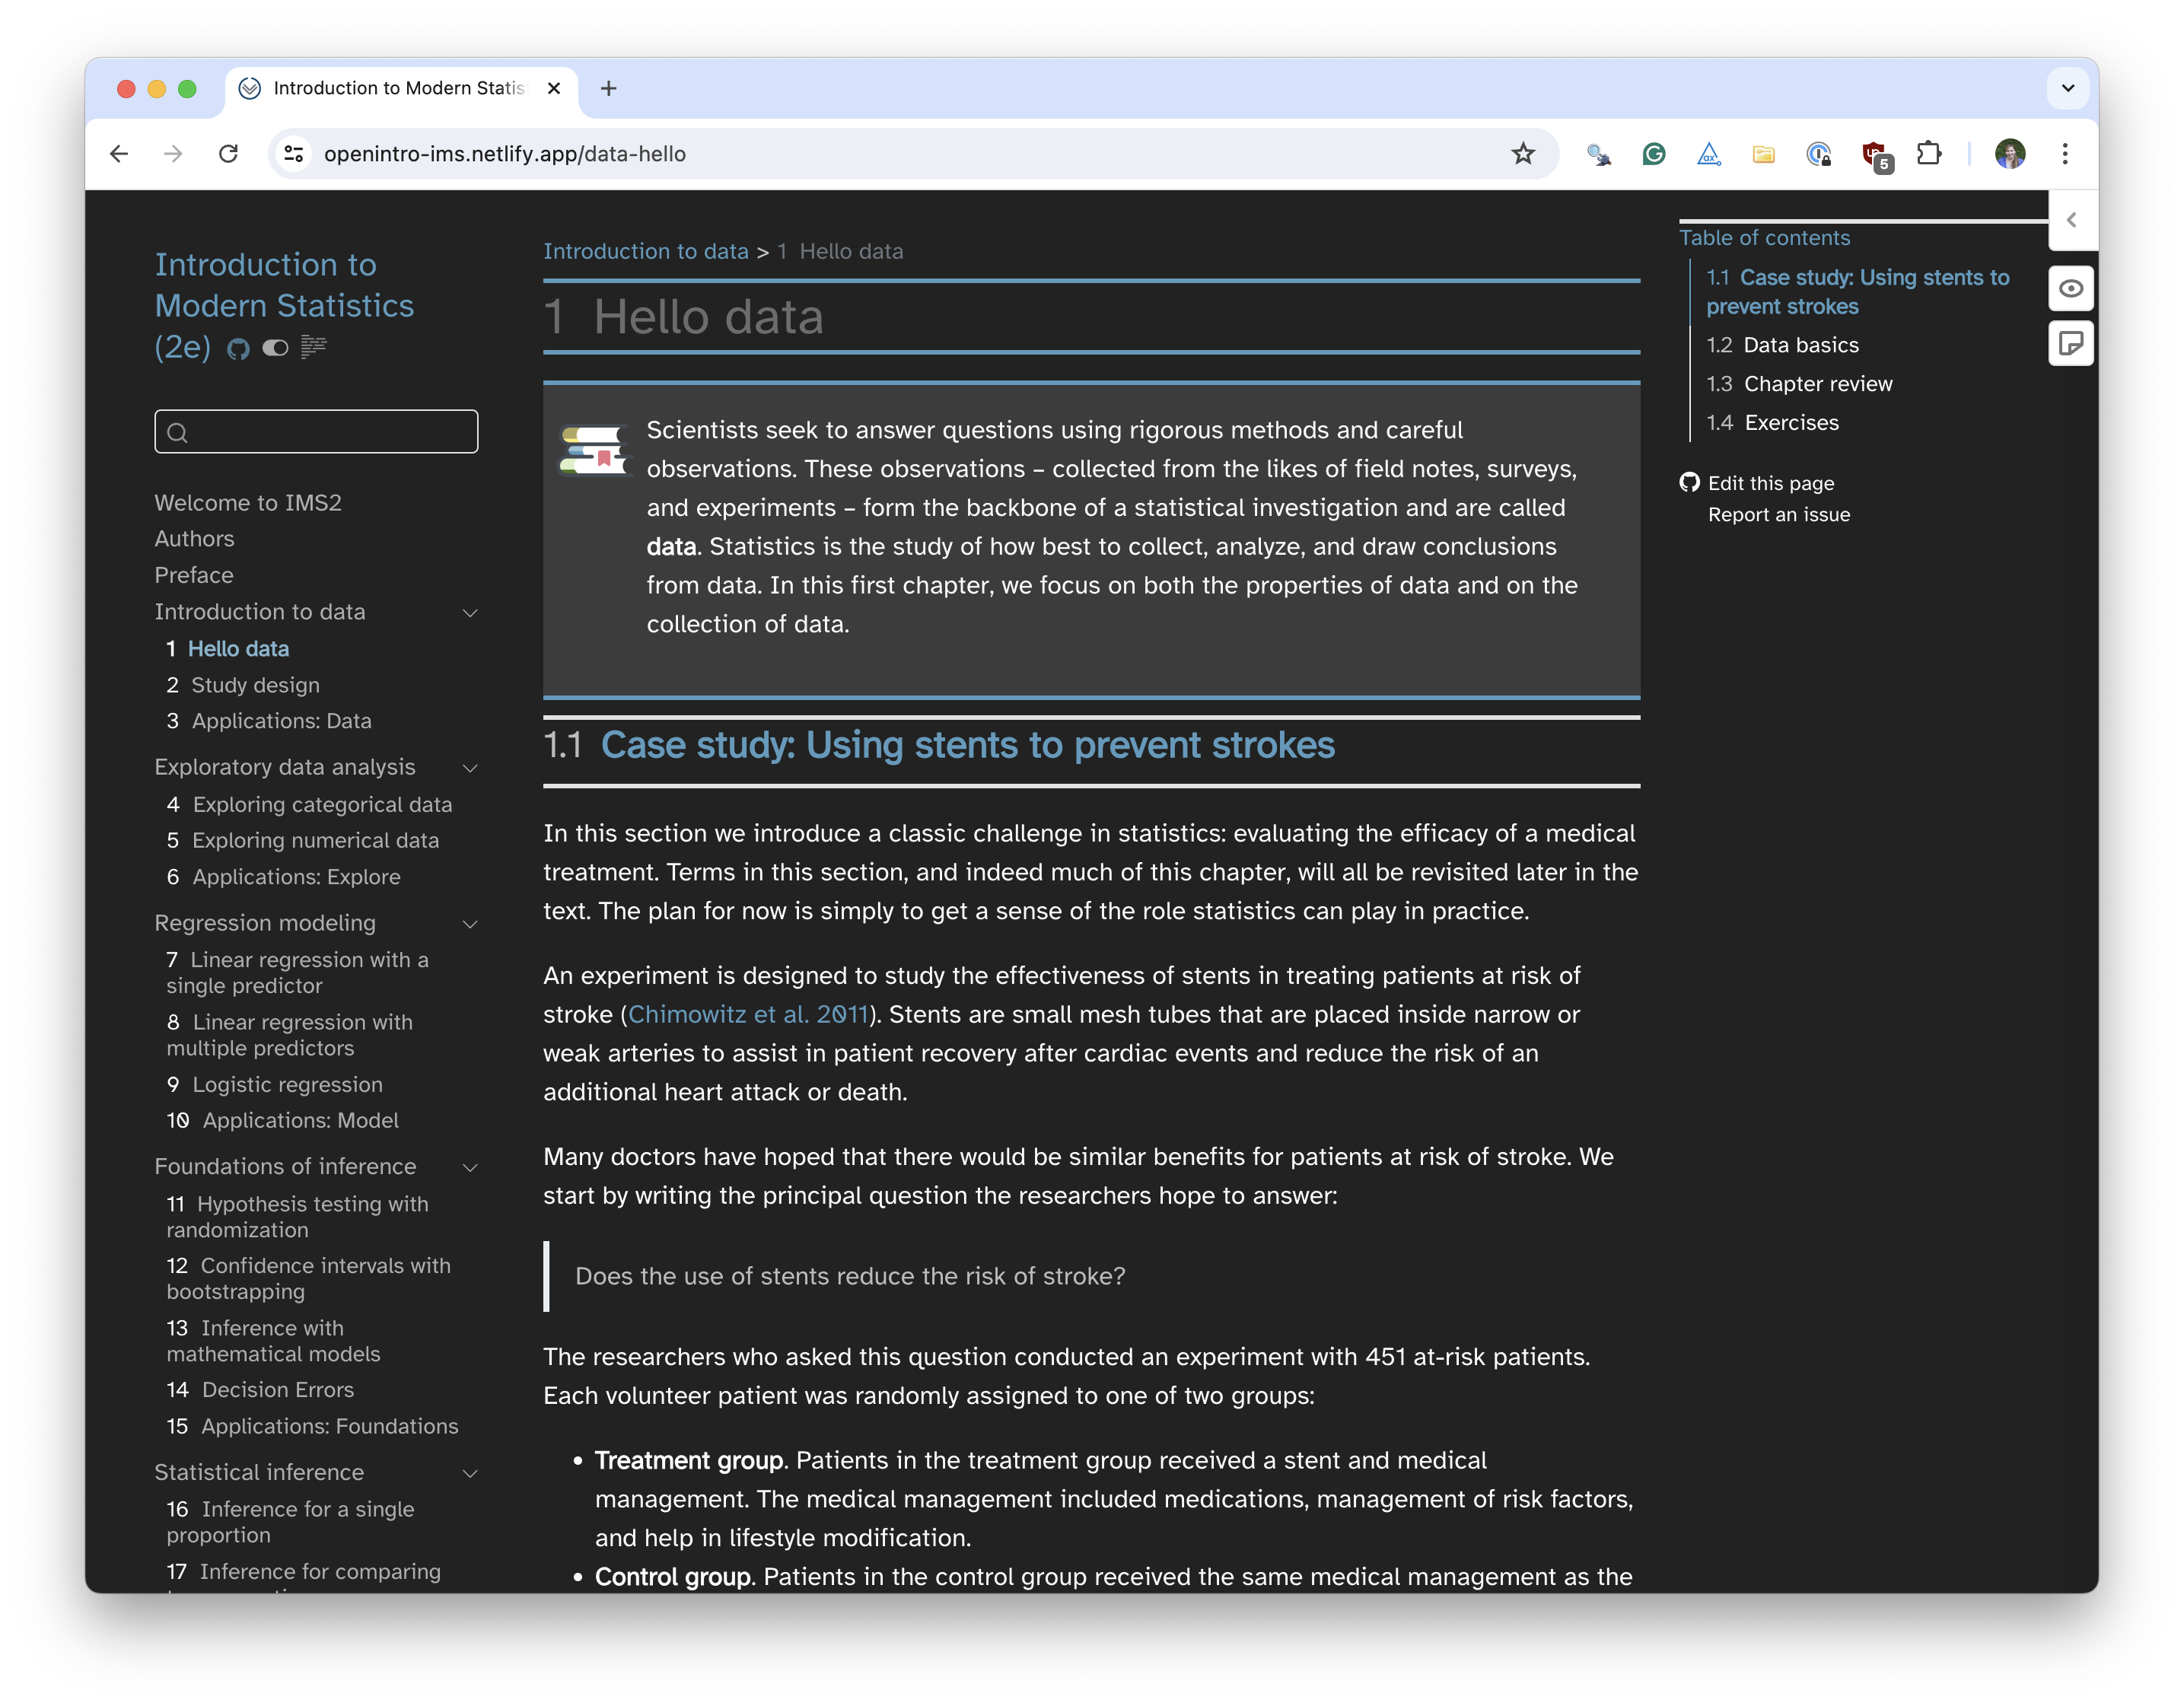The width and height of the screenshot is (2184, 1706).
Task: Click the GitHub icon beside 'Edit this page'
Action: [x=1689, y=482]
